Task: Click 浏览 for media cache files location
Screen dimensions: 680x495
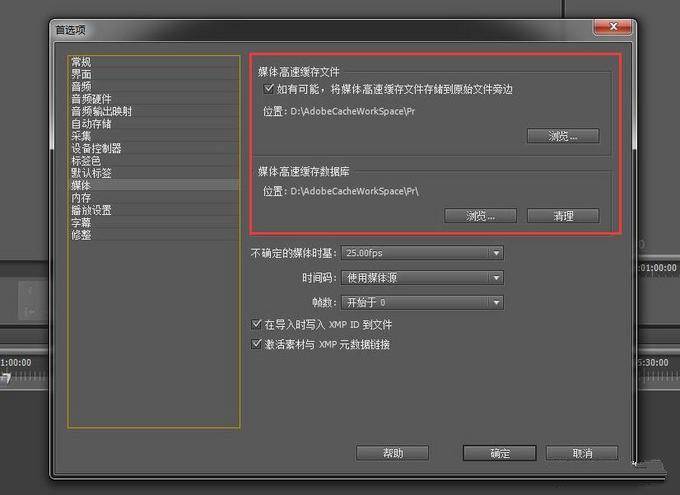Action: click(x=563, y=136)
